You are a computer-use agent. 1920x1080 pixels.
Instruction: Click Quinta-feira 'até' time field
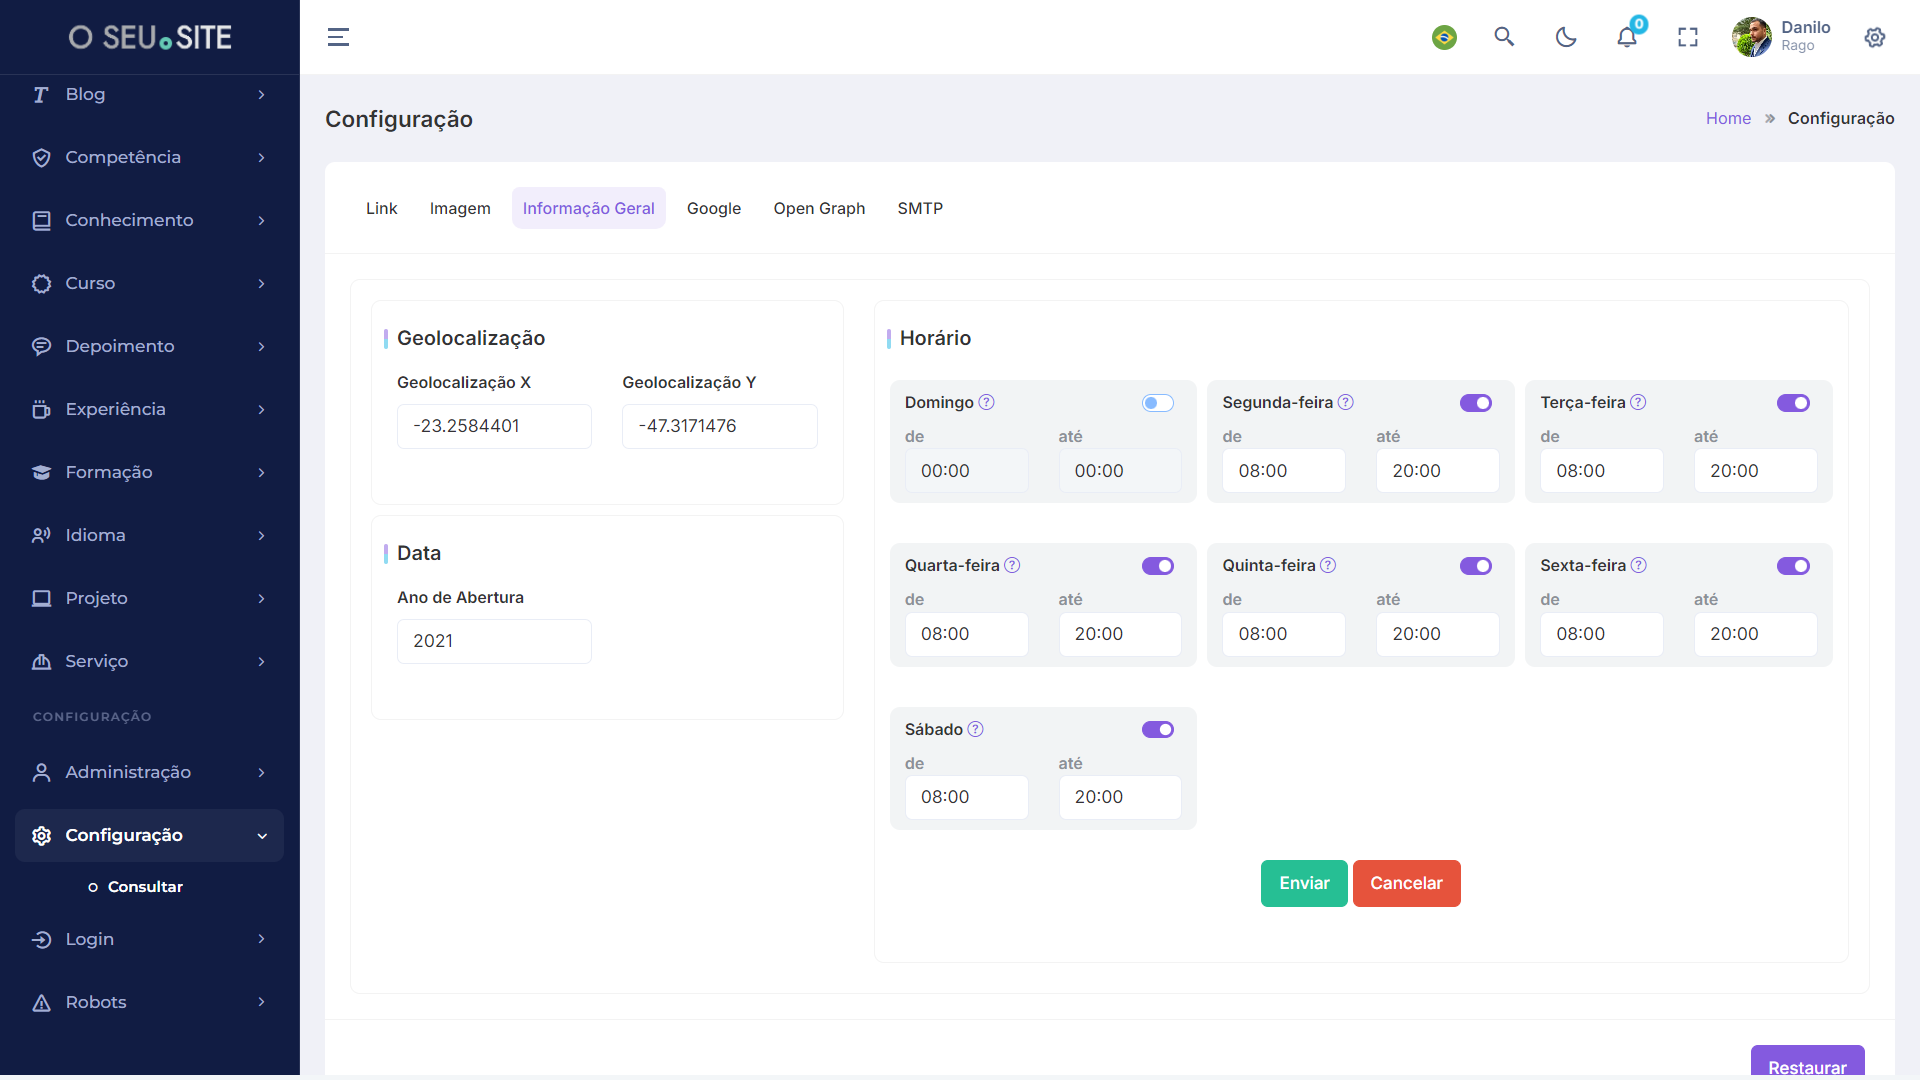(x=1438, y=634)
